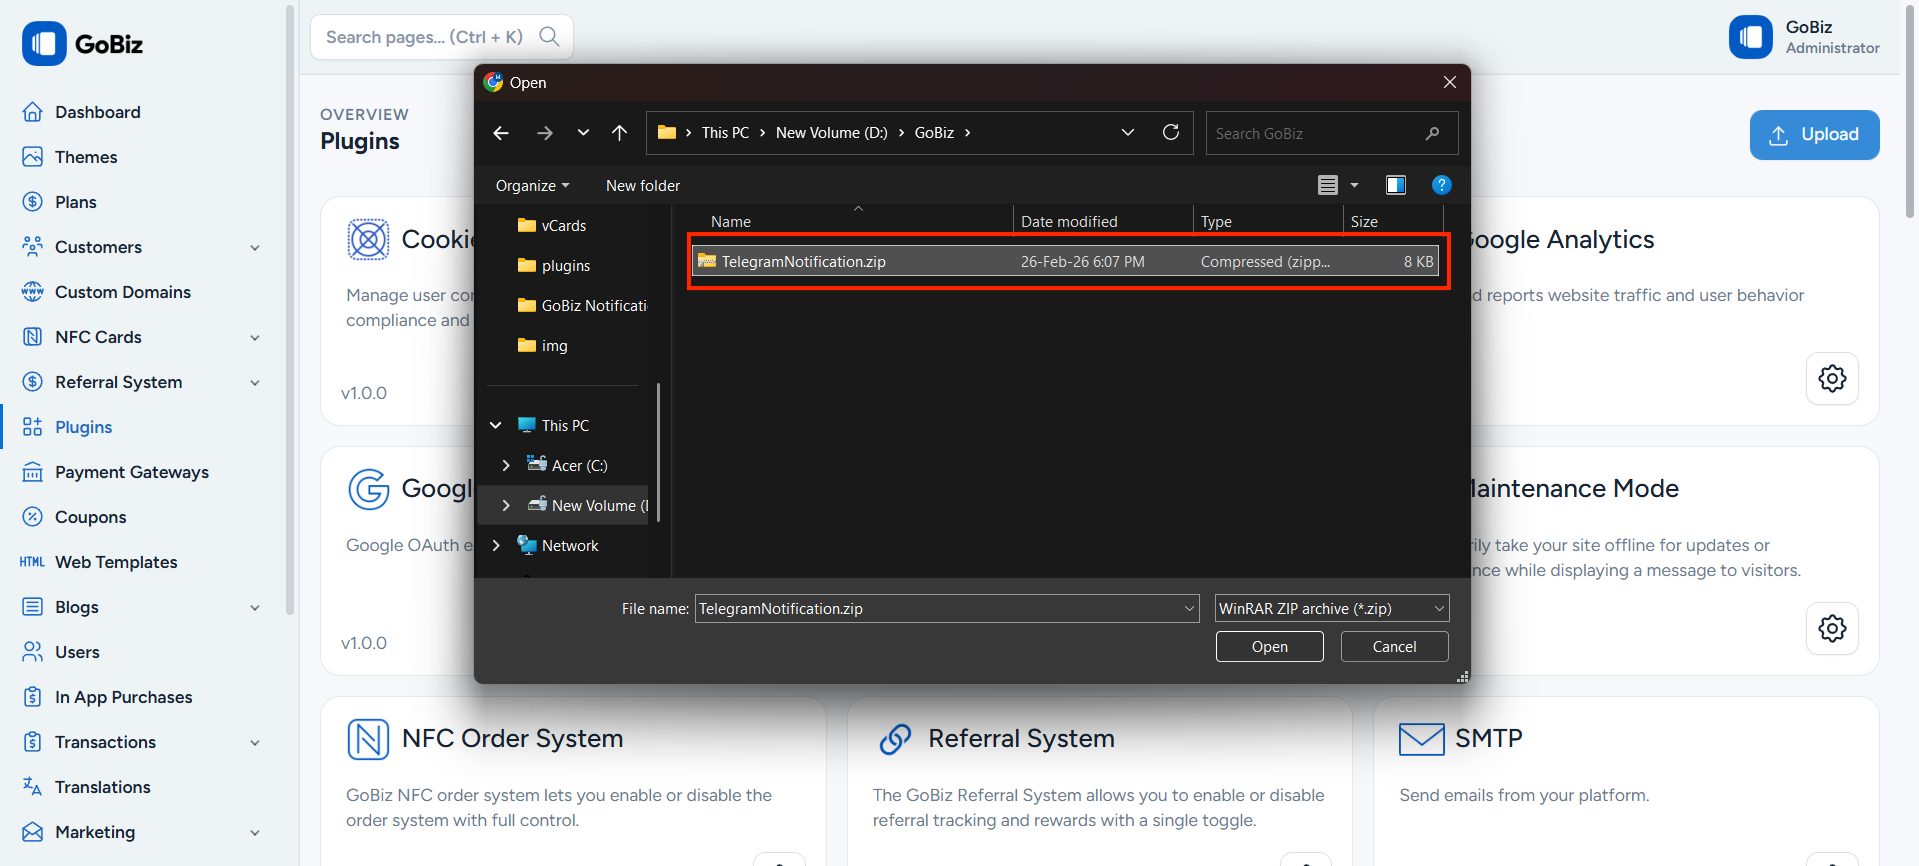
Task: Open In App Purchases page
Action: click(x=123, y=697)
